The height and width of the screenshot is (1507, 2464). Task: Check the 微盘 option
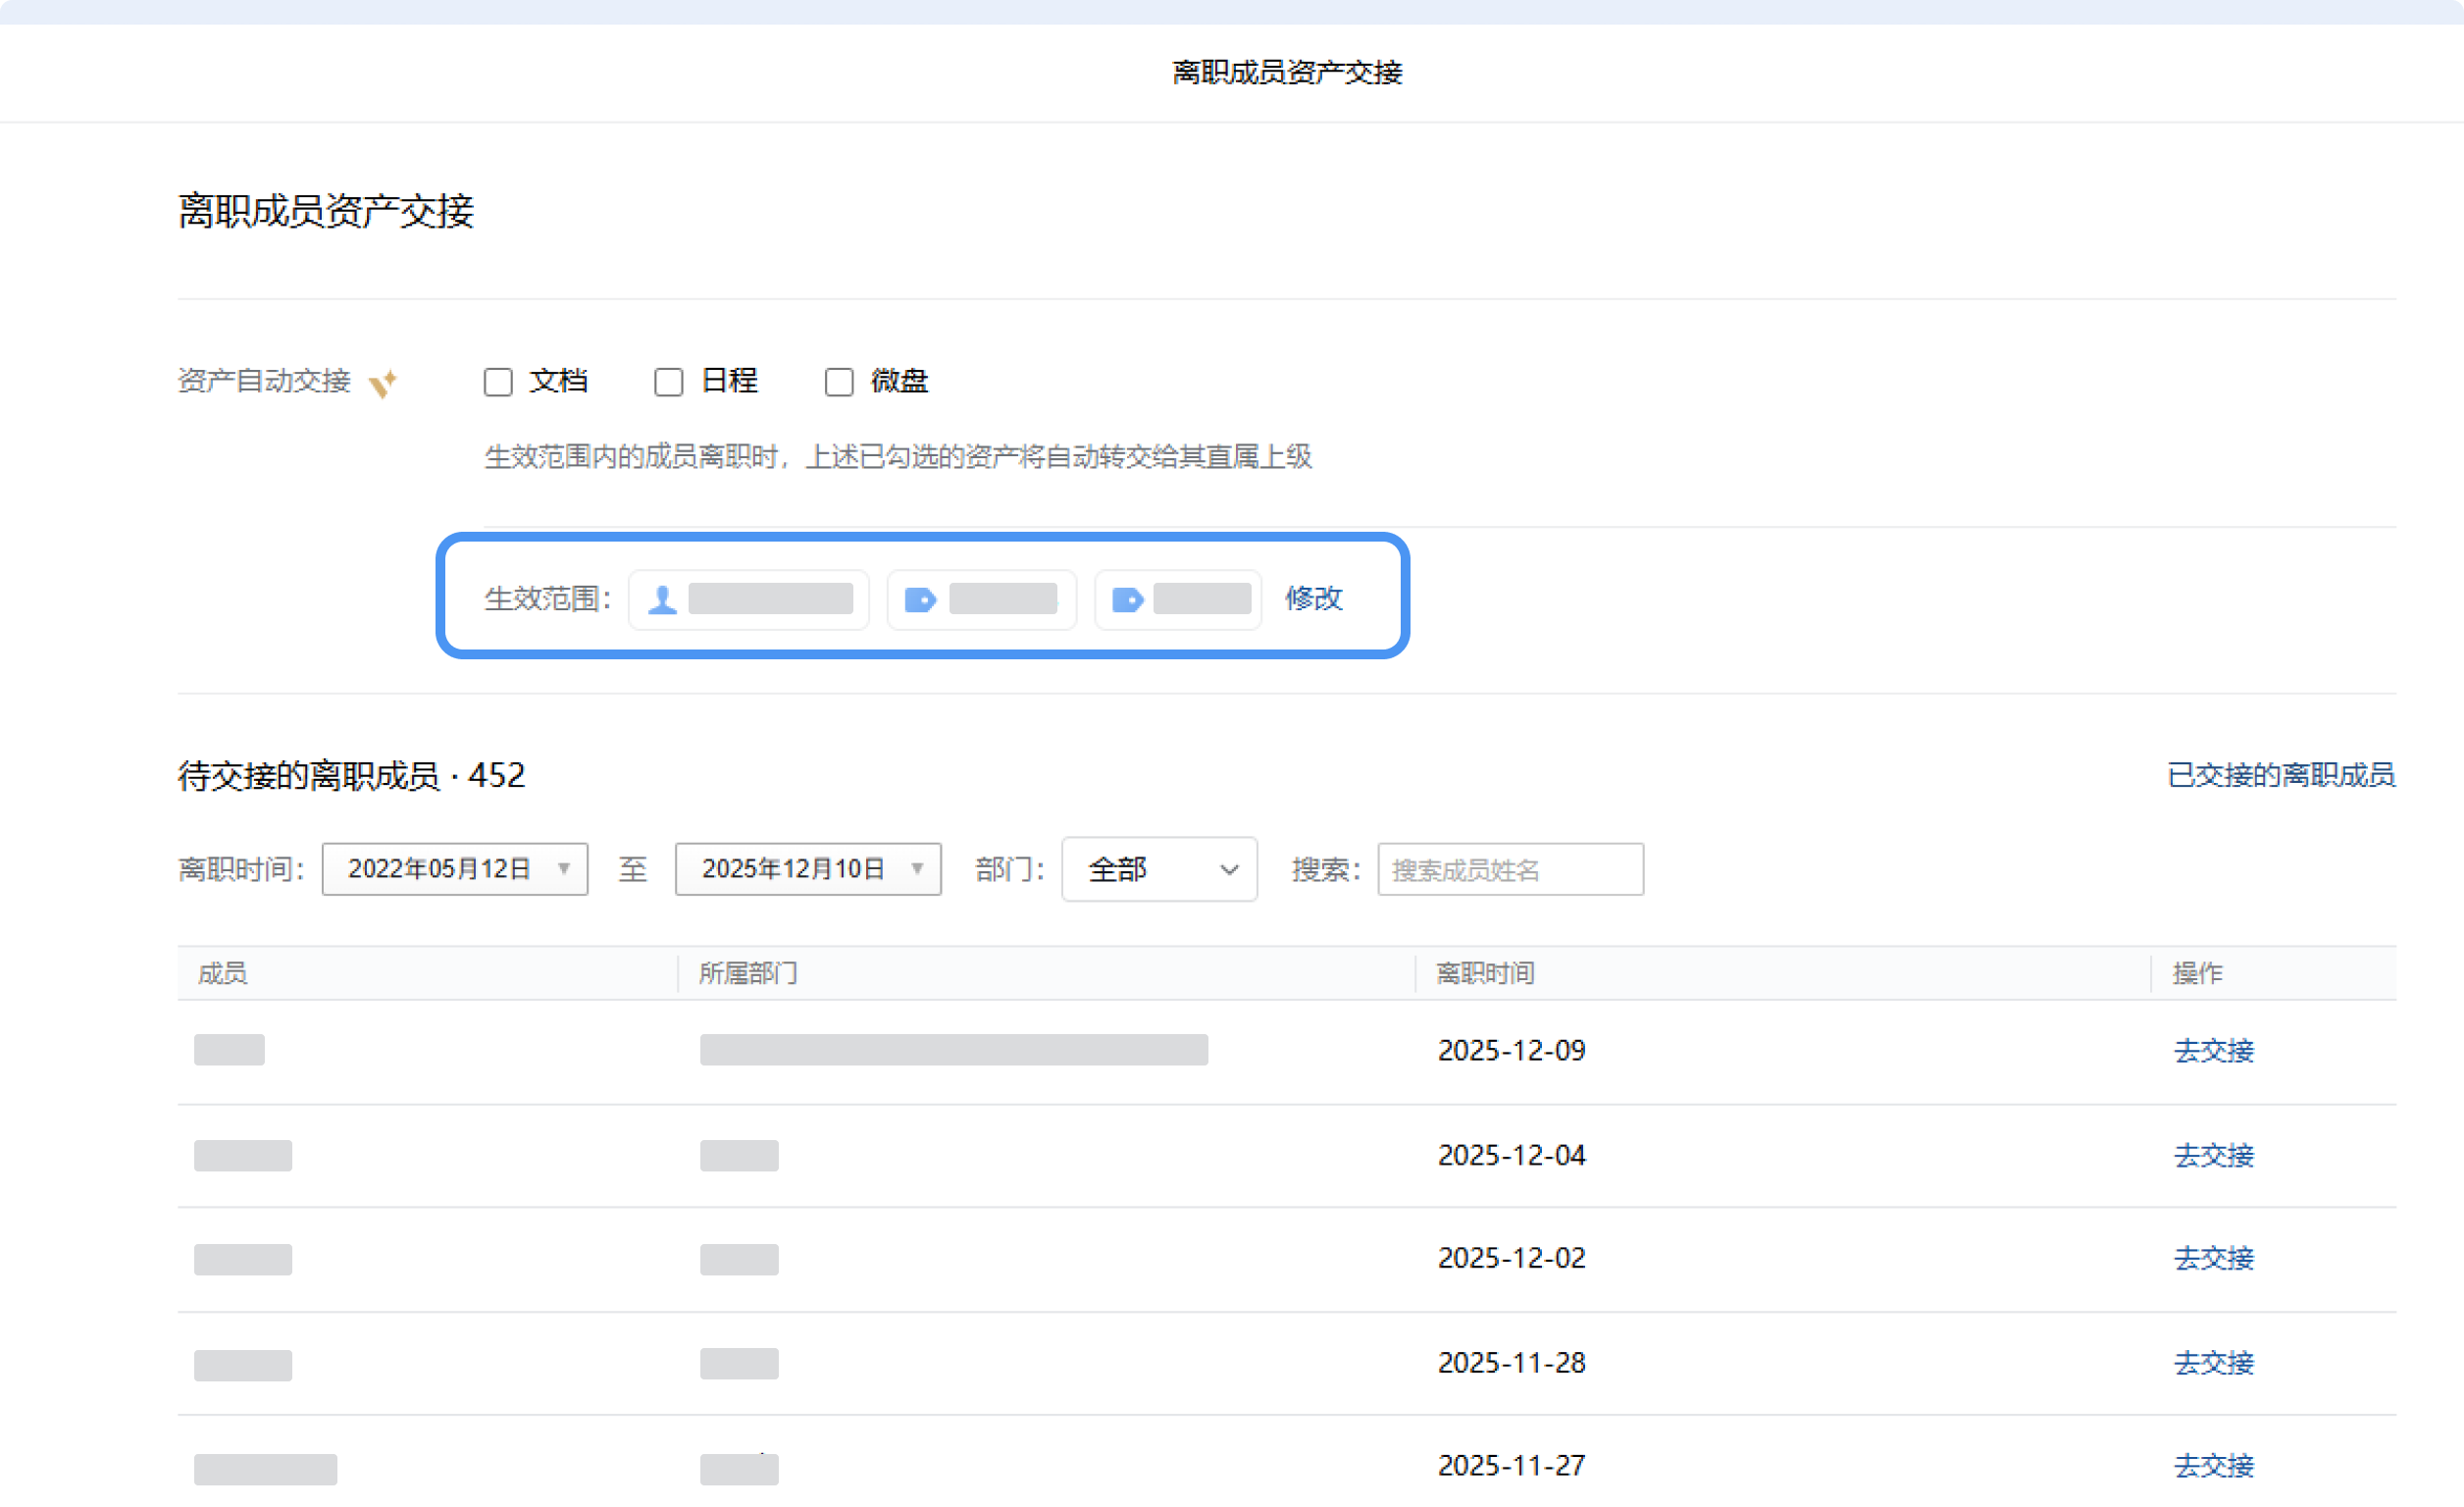point(839,382)
